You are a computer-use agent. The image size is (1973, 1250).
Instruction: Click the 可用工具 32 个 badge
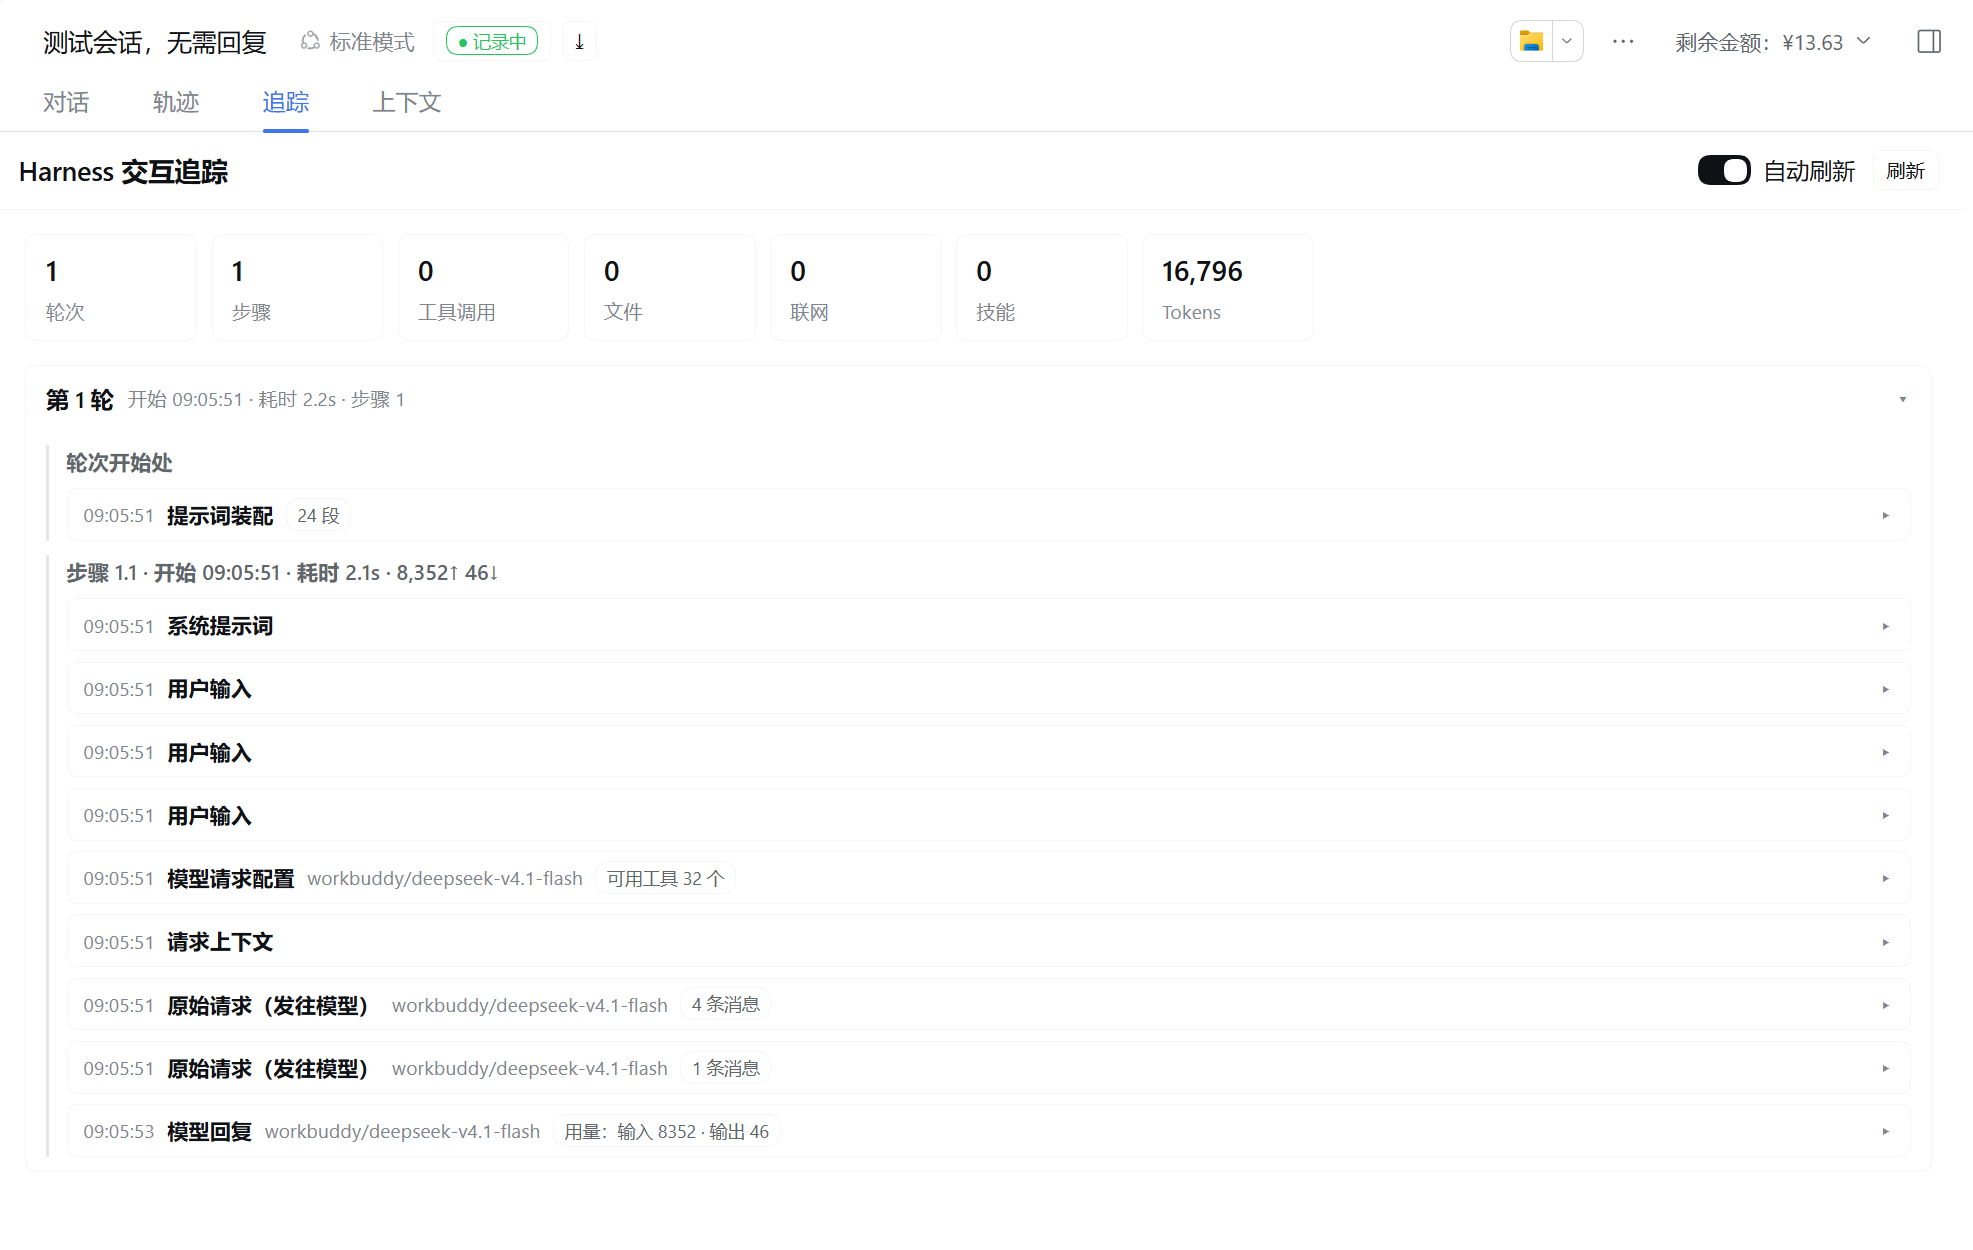tap(665, 879)
